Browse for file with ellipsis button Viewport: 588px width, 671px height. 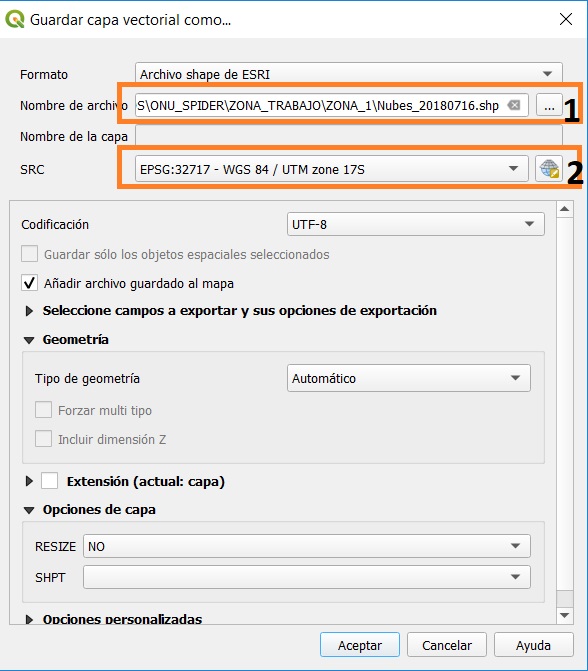click(x=549, y=105)
